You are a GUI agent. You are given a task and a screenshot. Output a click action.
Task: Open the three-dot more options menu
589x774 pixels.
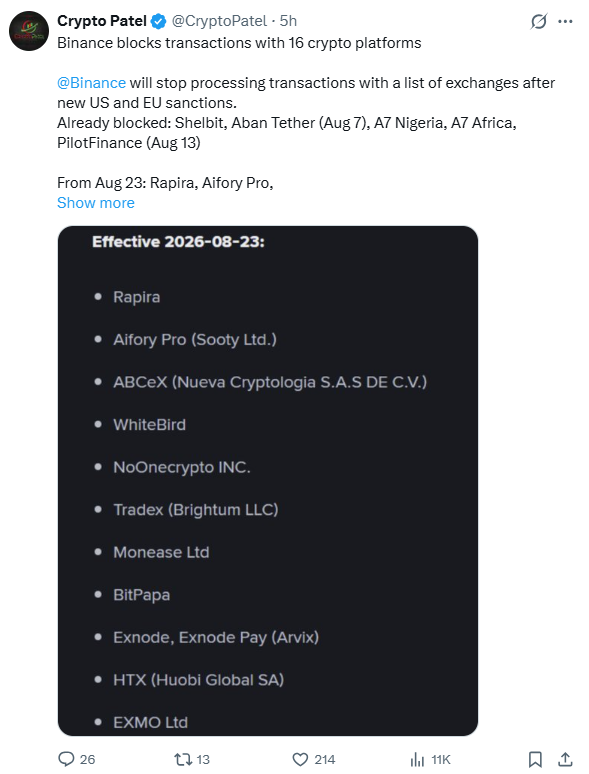coord(565,21)
